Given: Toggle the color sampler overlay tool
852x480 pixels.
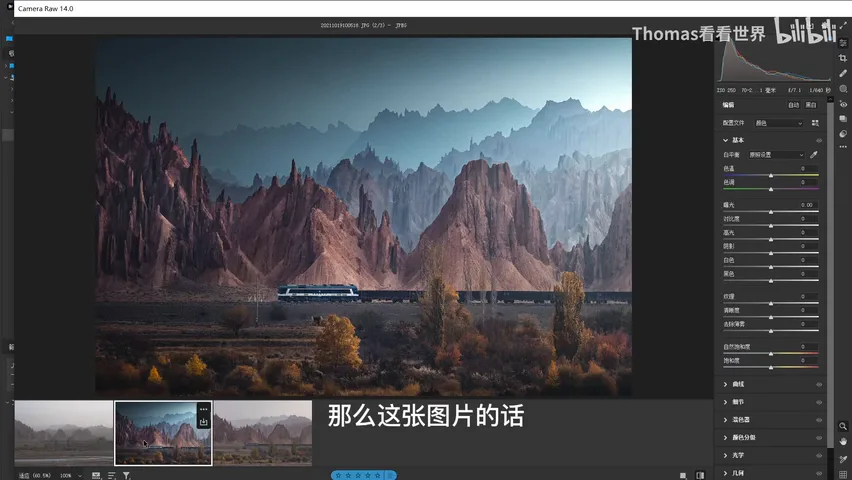Looking at the screenshot, I should click(843, 459).
